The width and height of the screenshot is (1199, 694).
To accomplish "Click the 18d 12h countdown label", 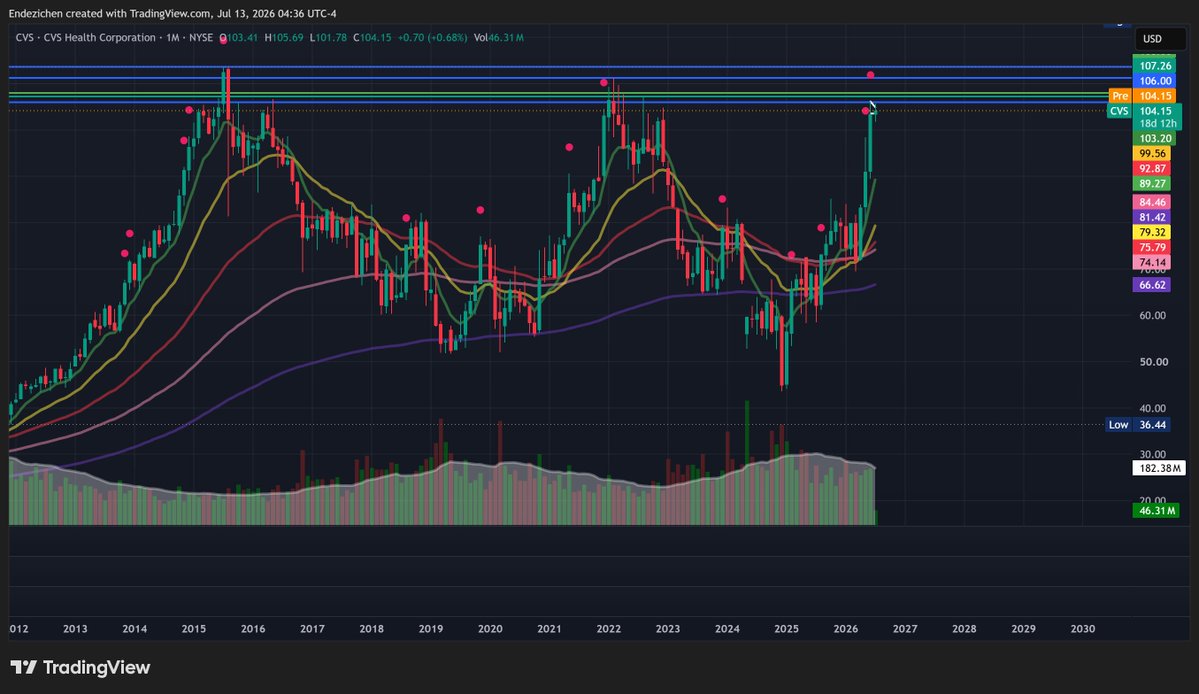I will pyautogui.click(x=1158, y=123).
